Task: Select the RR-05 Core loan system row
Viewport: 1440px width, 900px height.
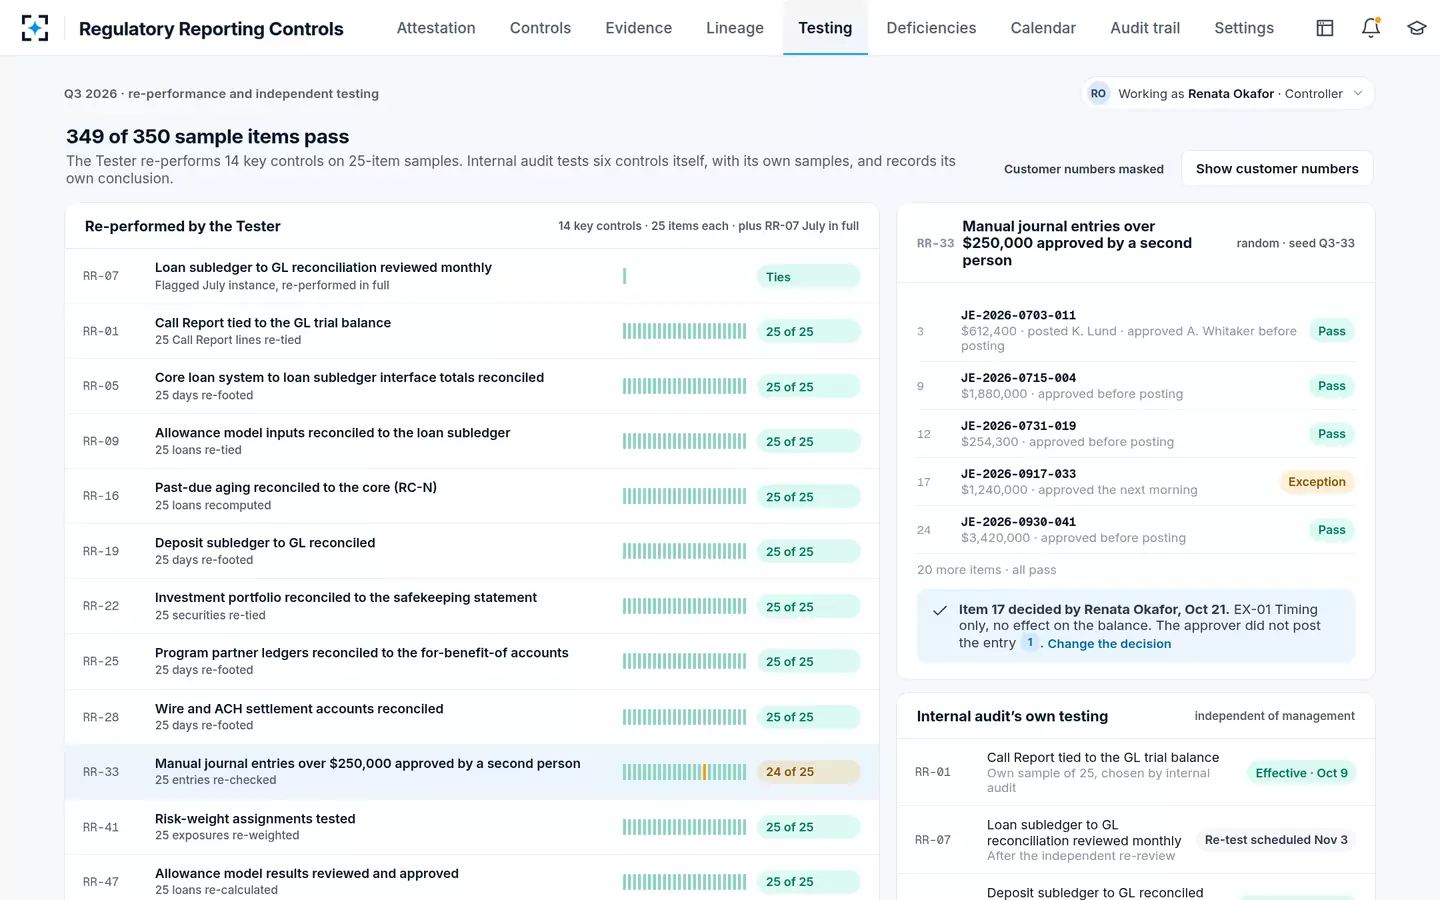Action: (x=472, y=386)
